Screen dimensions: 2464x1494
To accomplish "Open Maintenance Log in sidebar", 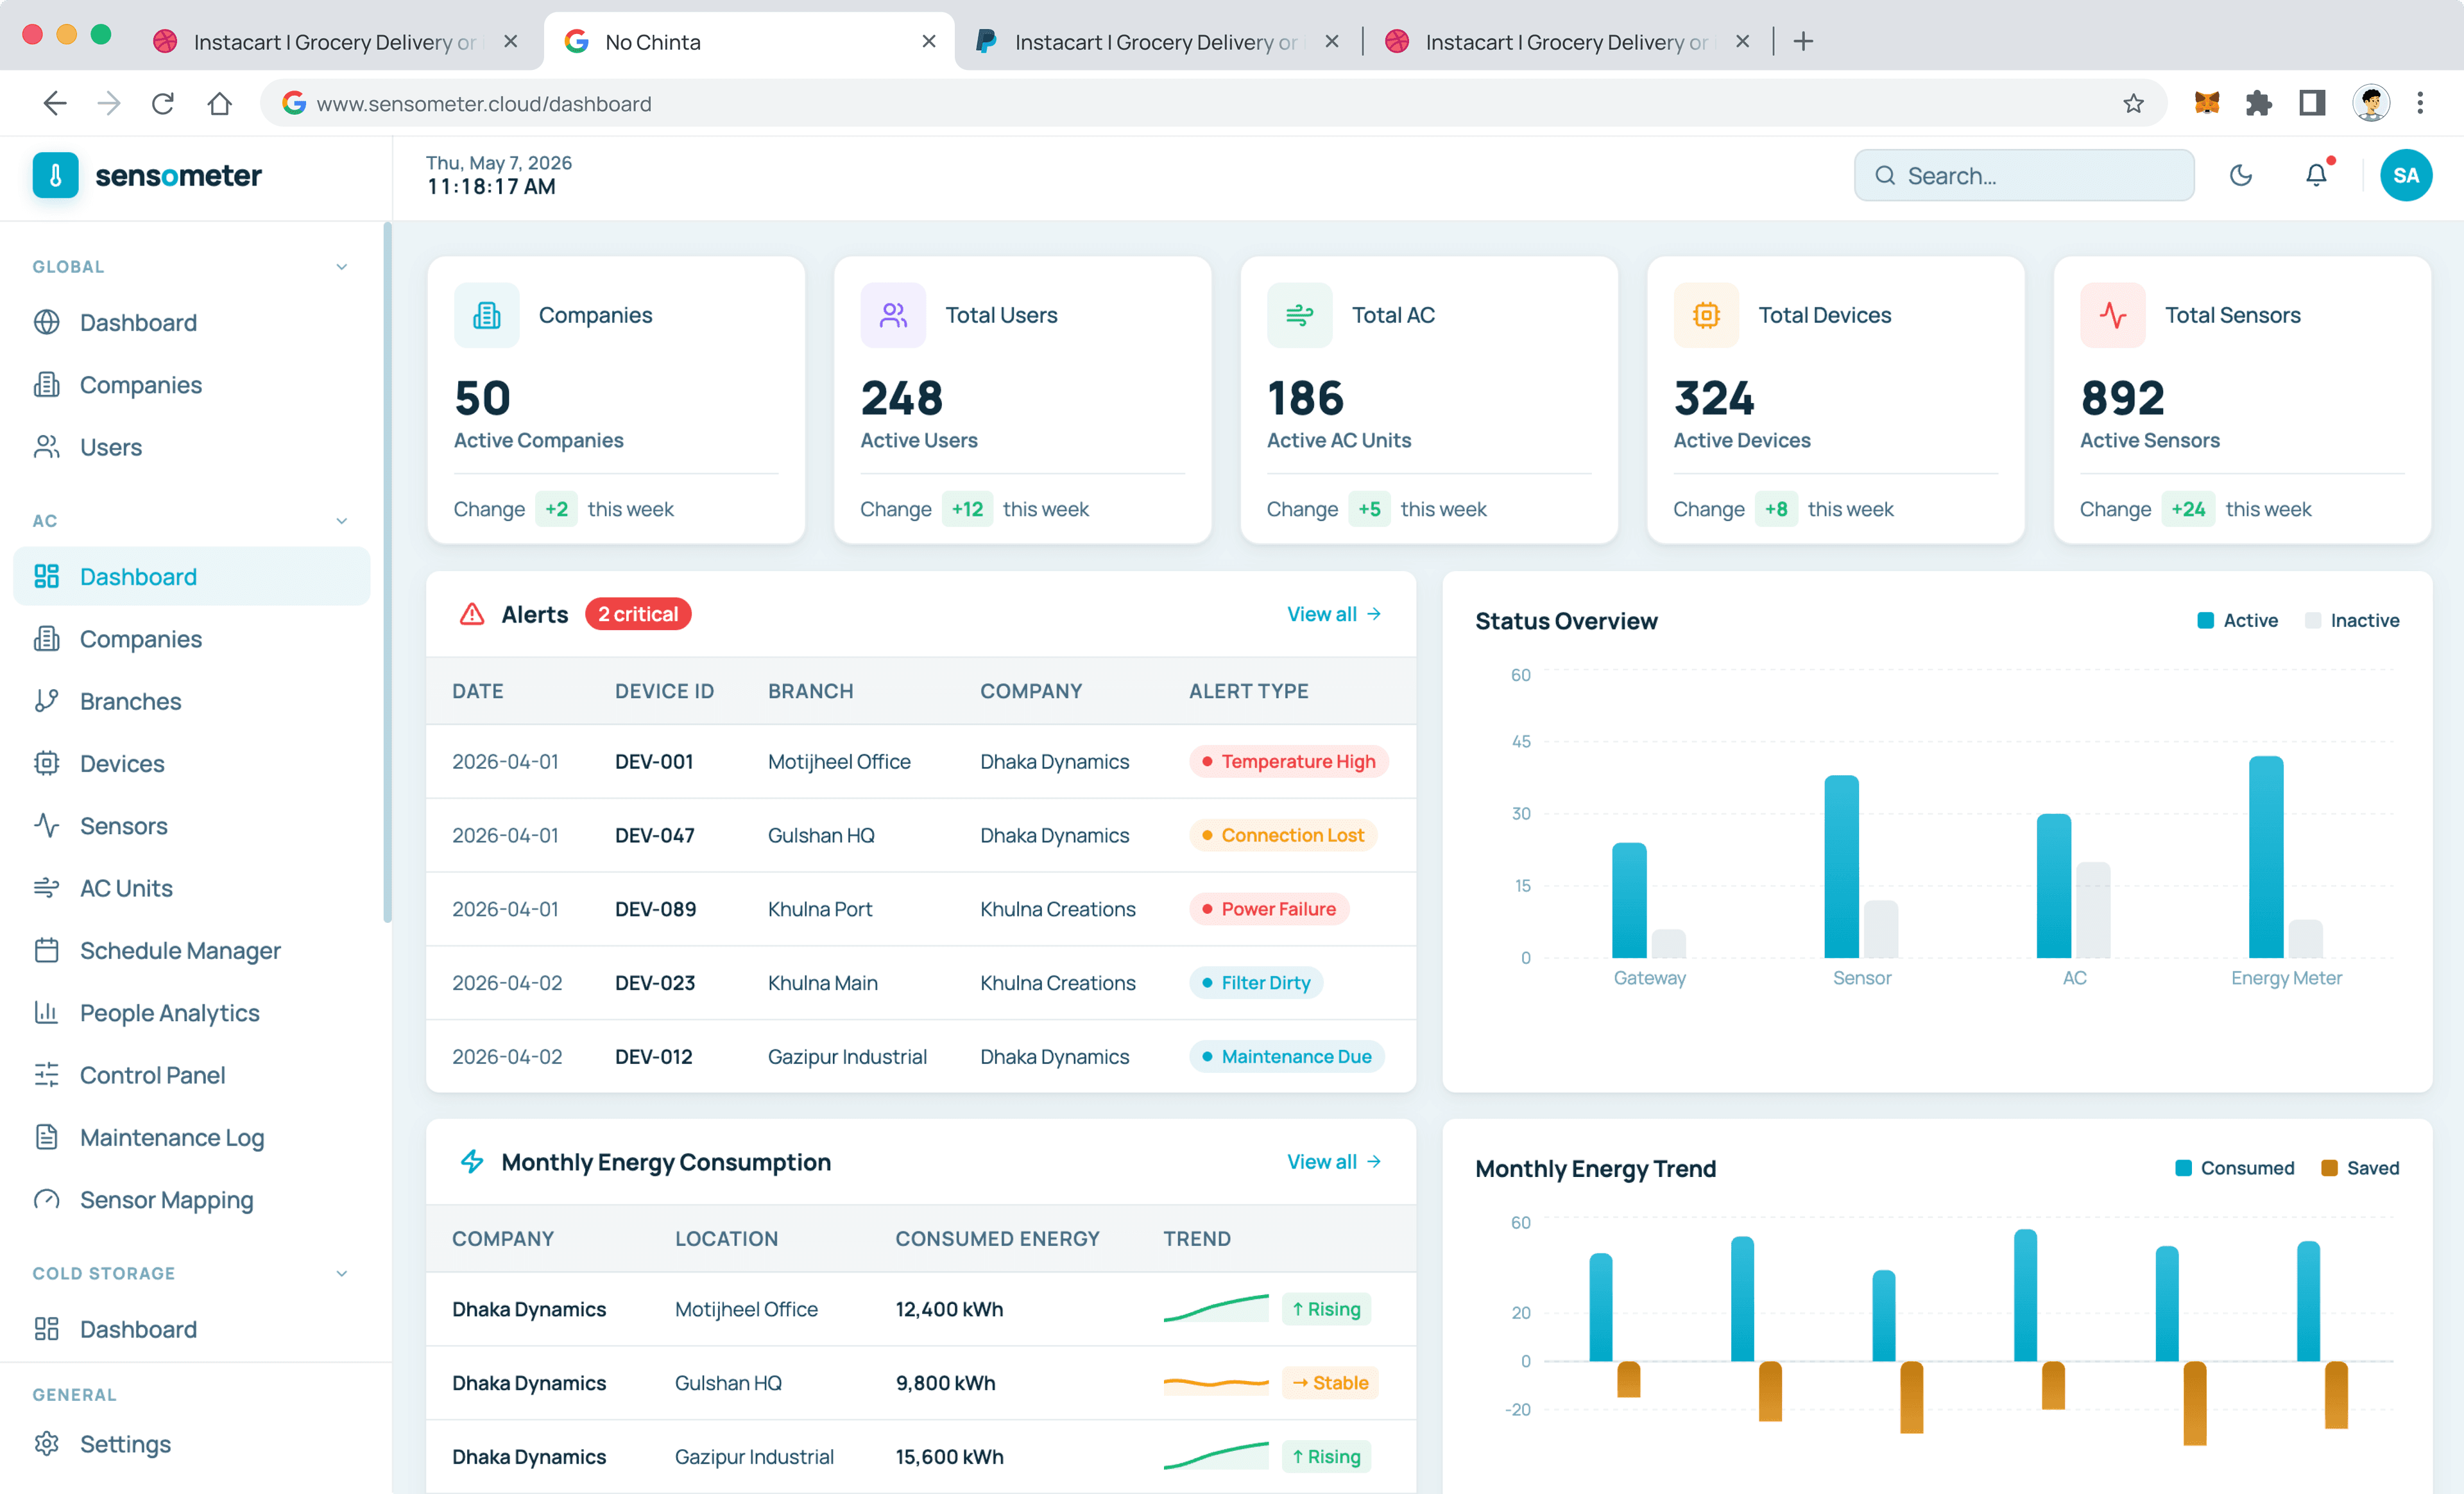I will 191,1137.
